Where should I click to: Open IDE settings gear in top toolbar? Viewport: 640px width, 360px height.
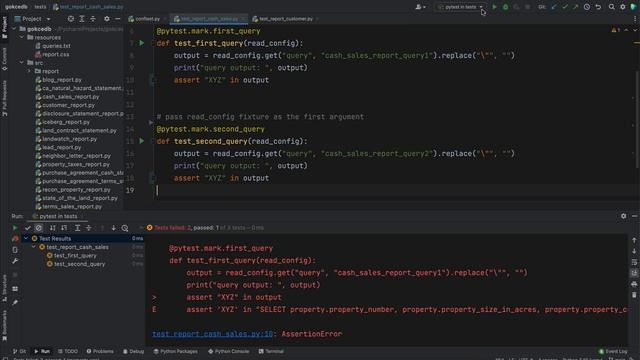pos(622,7)
